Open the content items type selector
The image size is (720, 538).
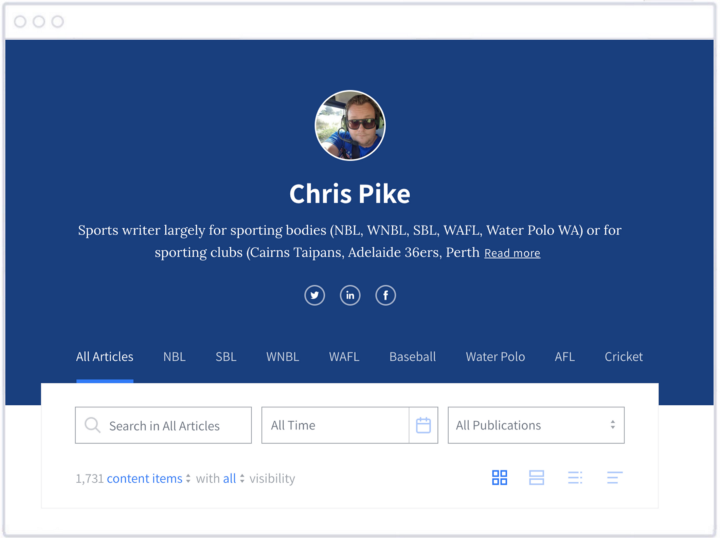pyautogui.click(x=148, y=478)
